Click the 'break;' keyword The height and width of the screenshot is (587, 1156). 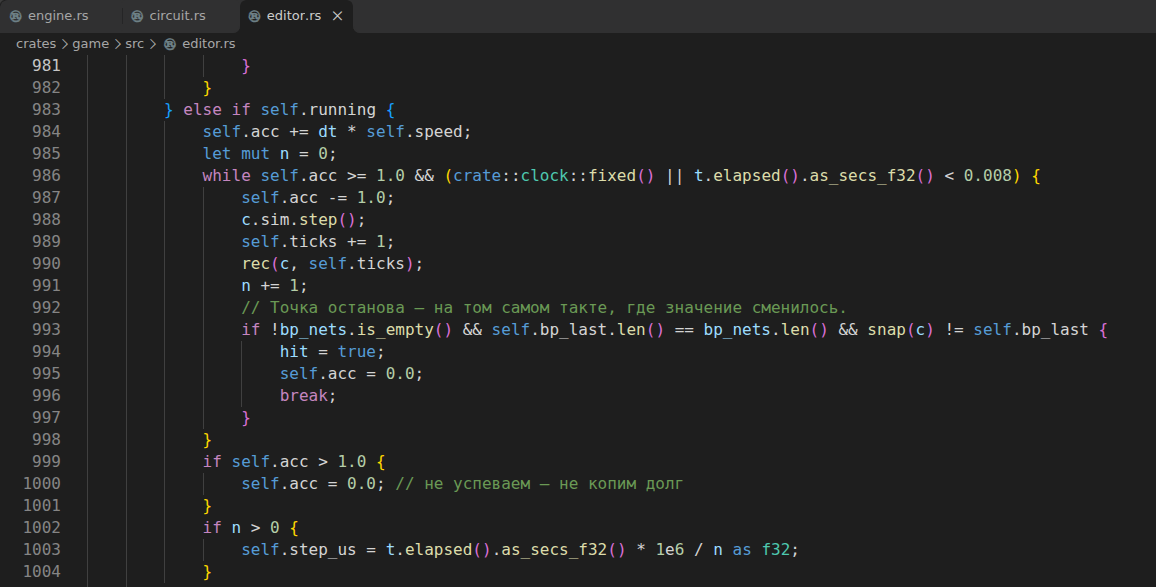tap(308, 395)
